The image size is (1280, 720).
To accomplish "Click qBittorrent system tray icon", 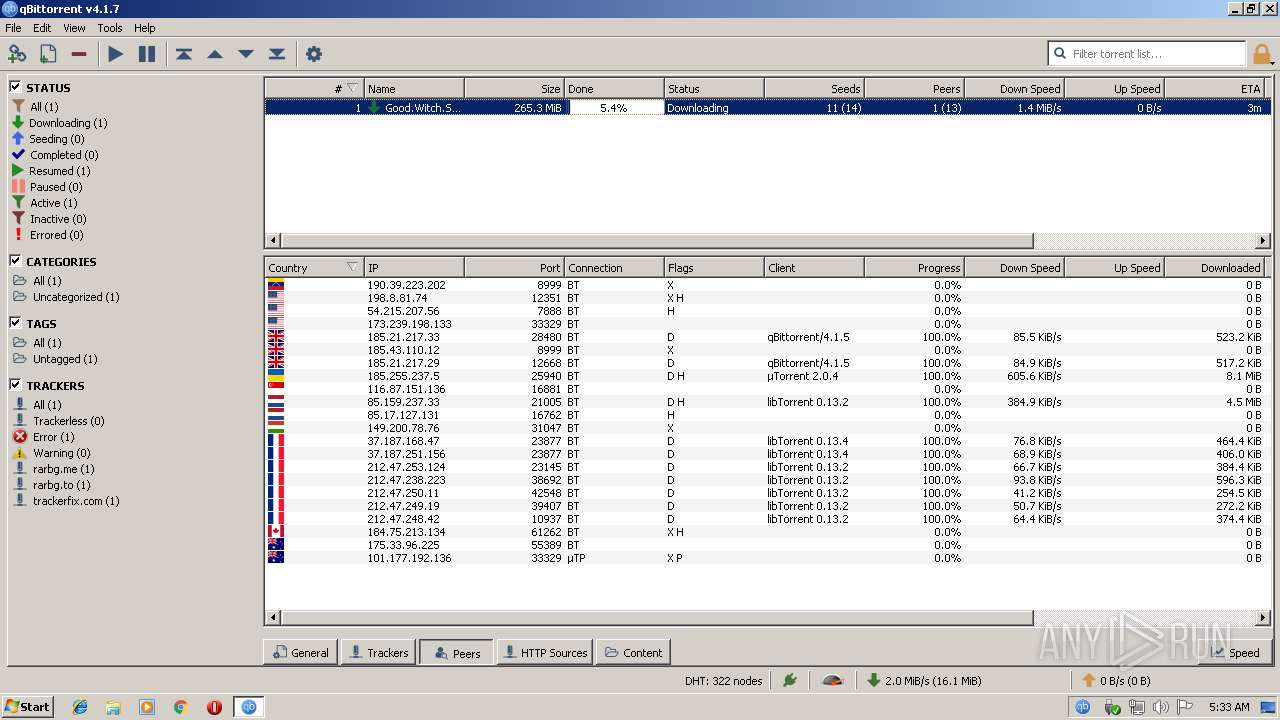I will tap(1082, 707).
